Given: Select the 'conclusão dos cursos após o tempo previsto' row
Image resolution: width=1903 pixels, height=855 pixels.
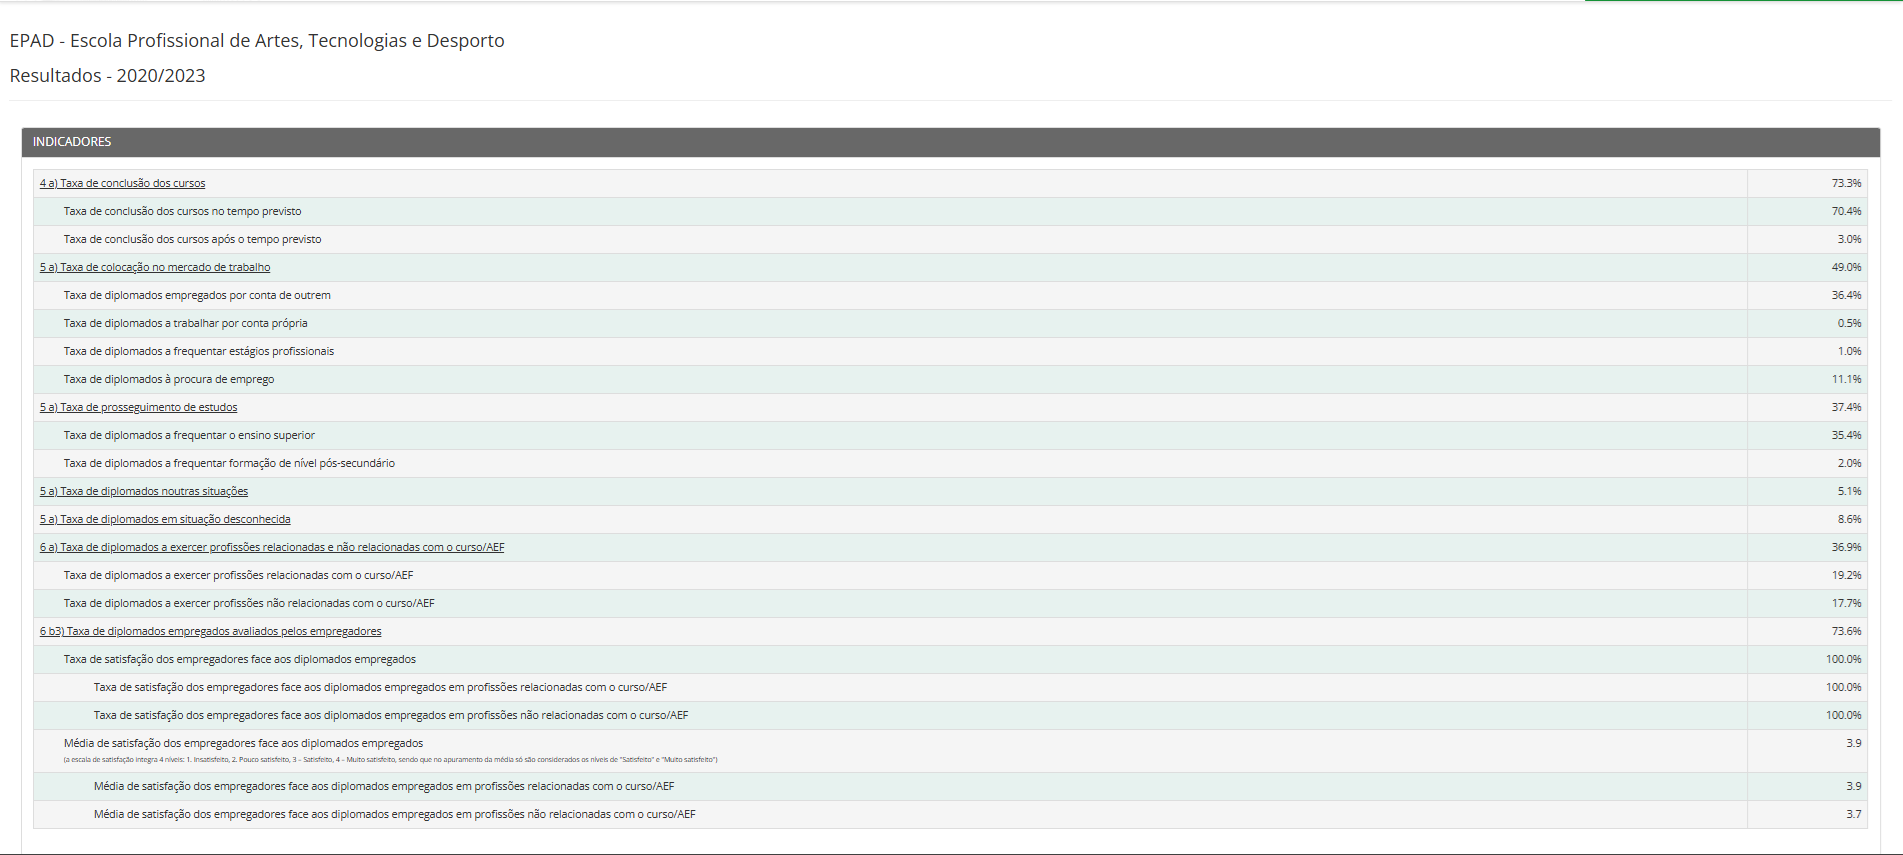Looking at the screenshot, I should coord(192,239).
